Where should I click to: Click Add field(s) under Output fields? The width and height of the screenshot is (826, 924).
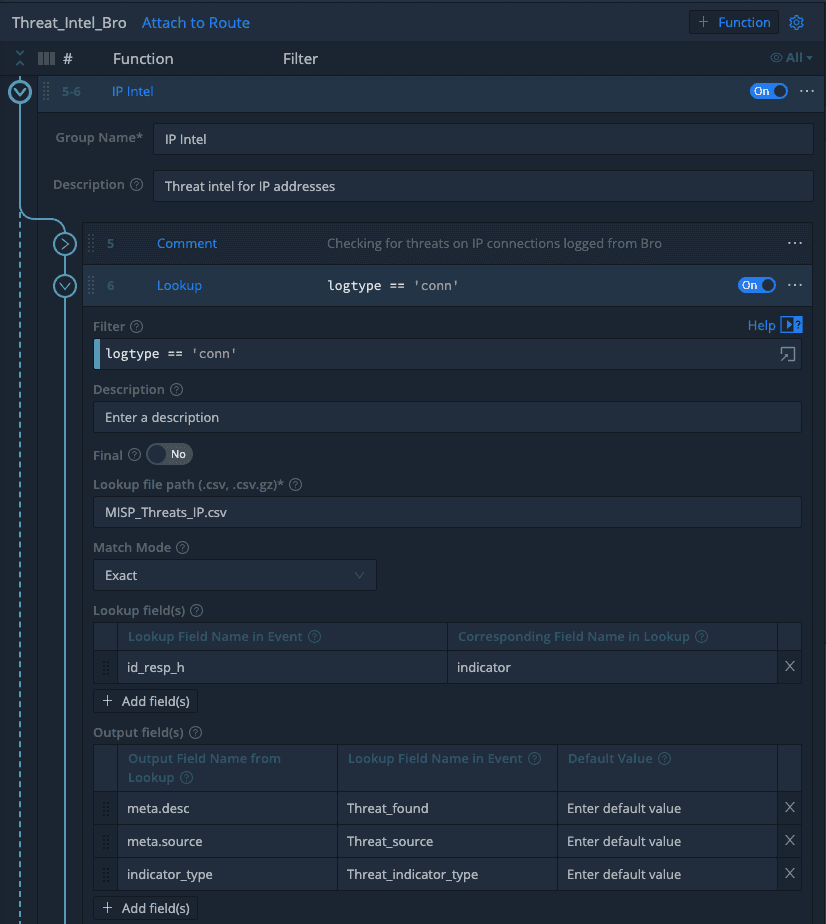(x=146, y=908)
